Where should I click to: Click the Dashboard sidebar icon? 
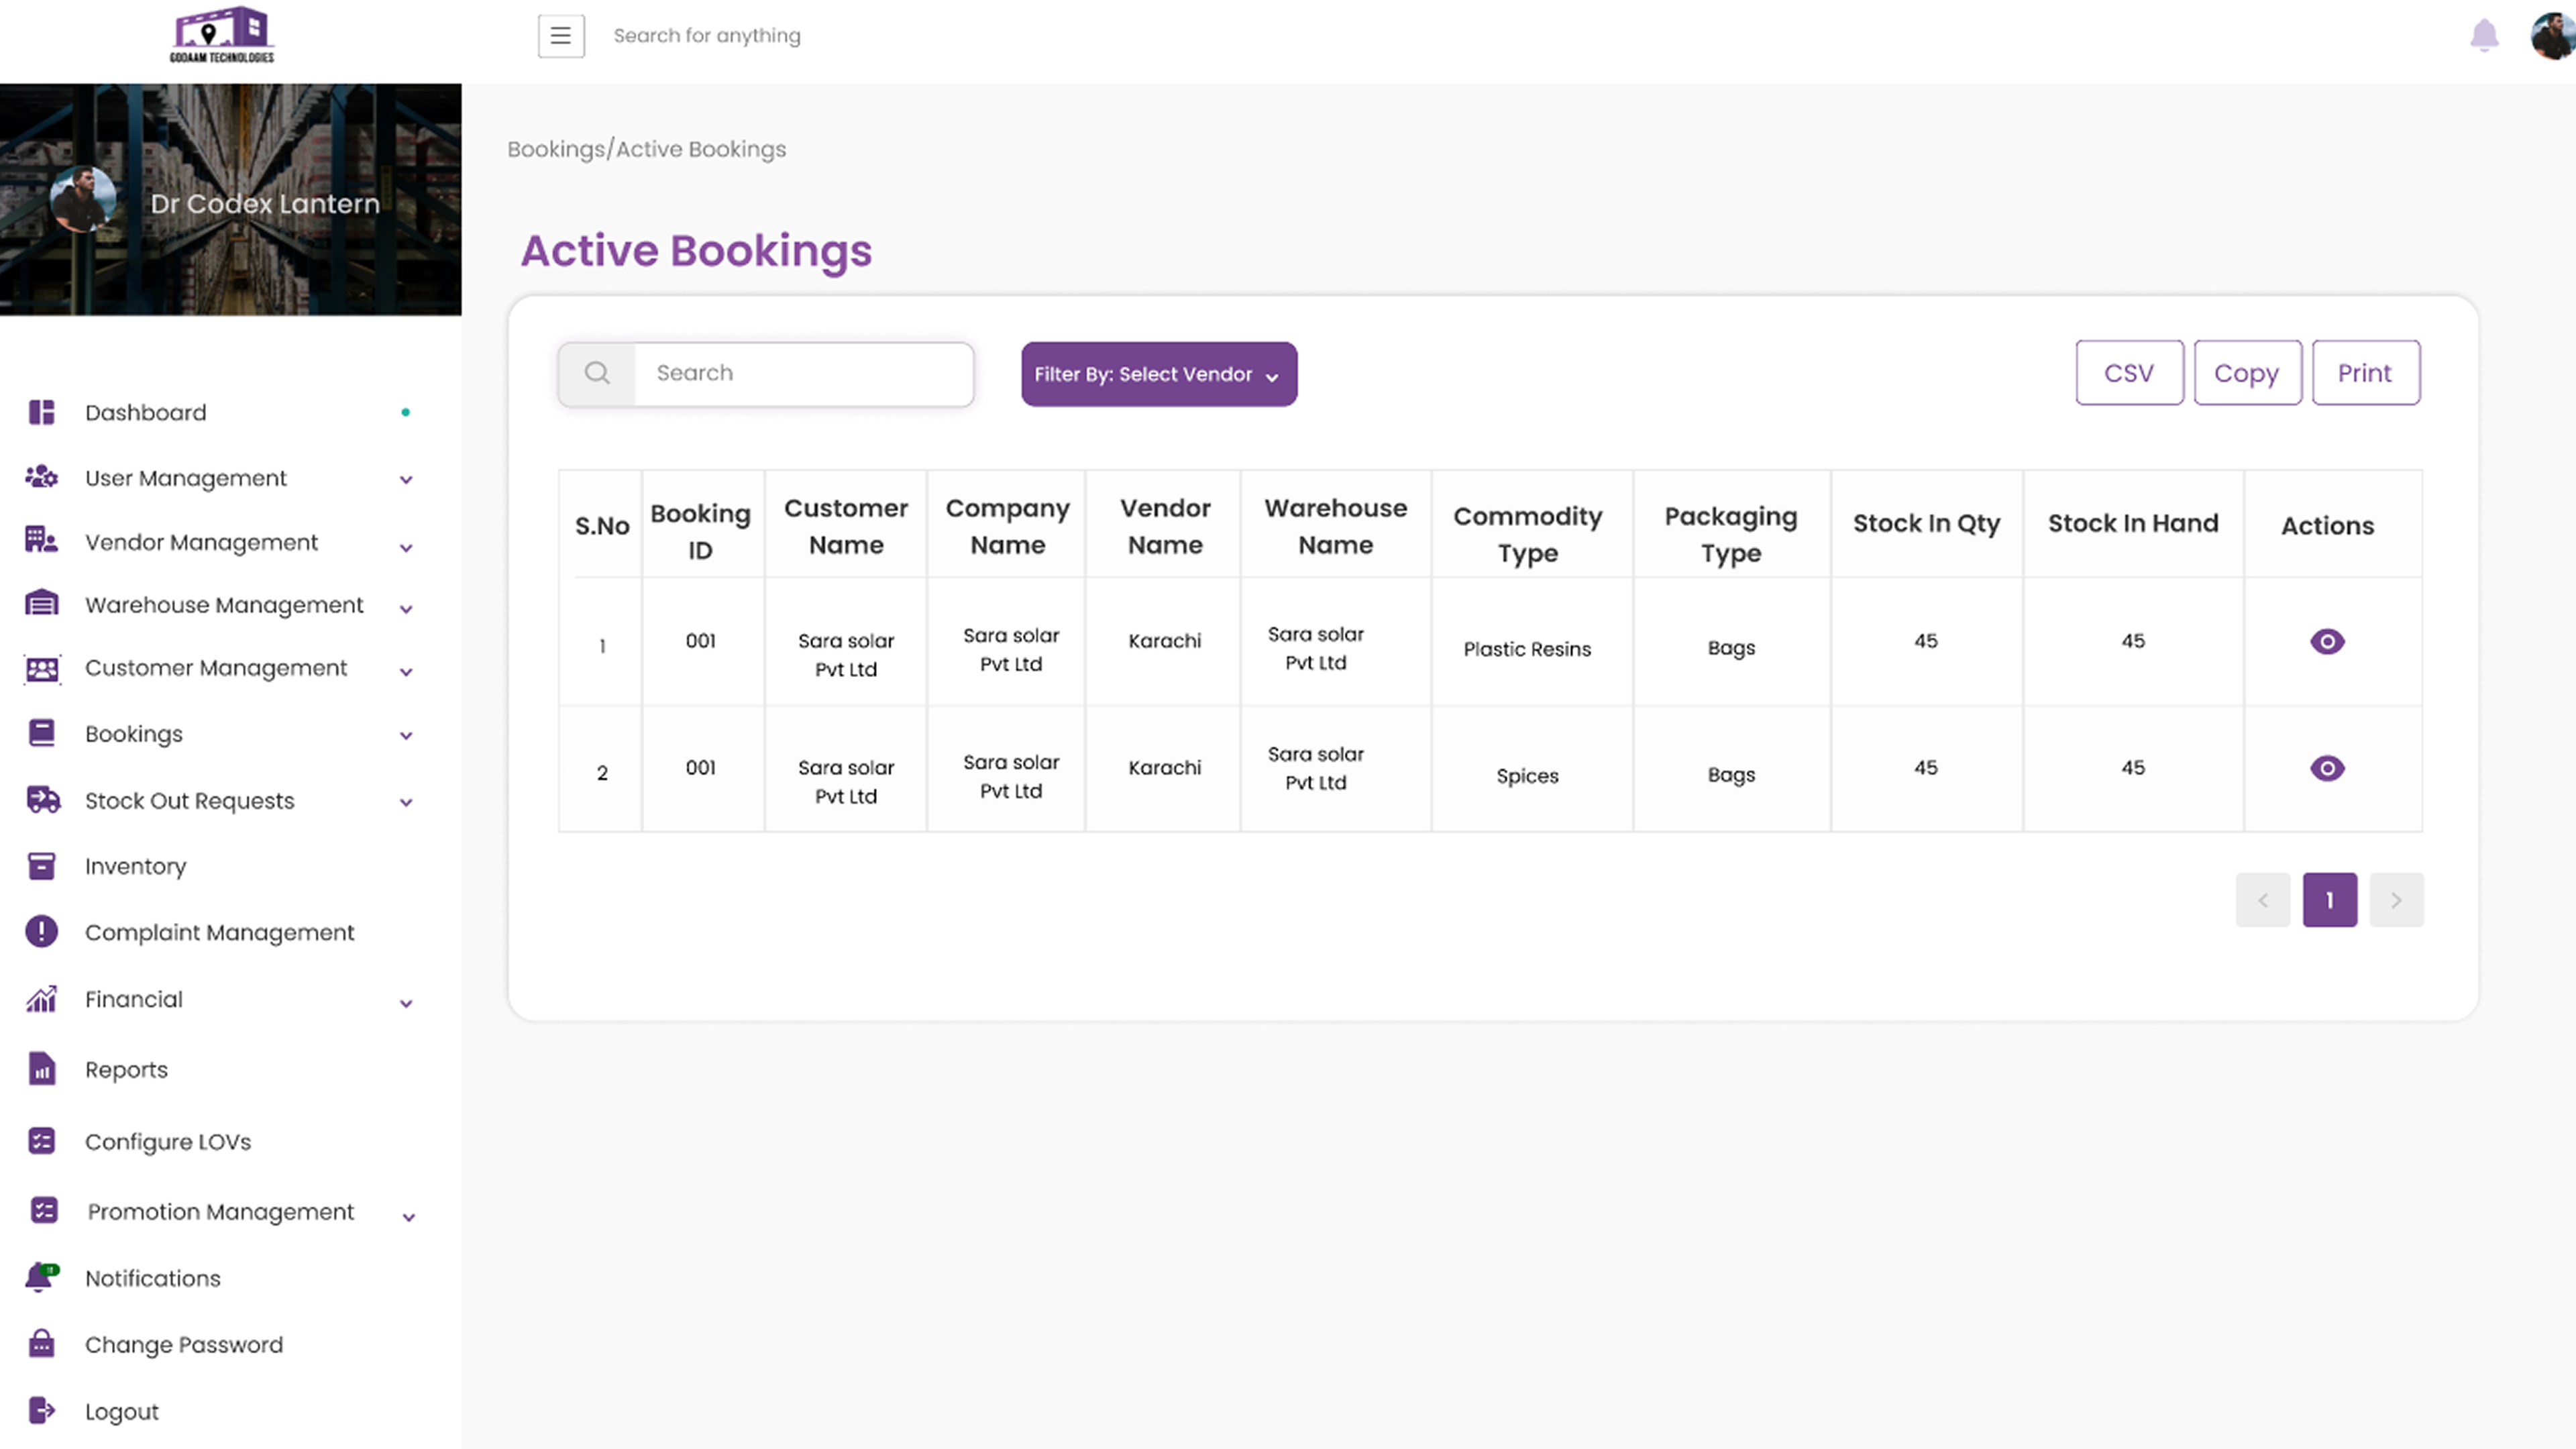(41, 412)
